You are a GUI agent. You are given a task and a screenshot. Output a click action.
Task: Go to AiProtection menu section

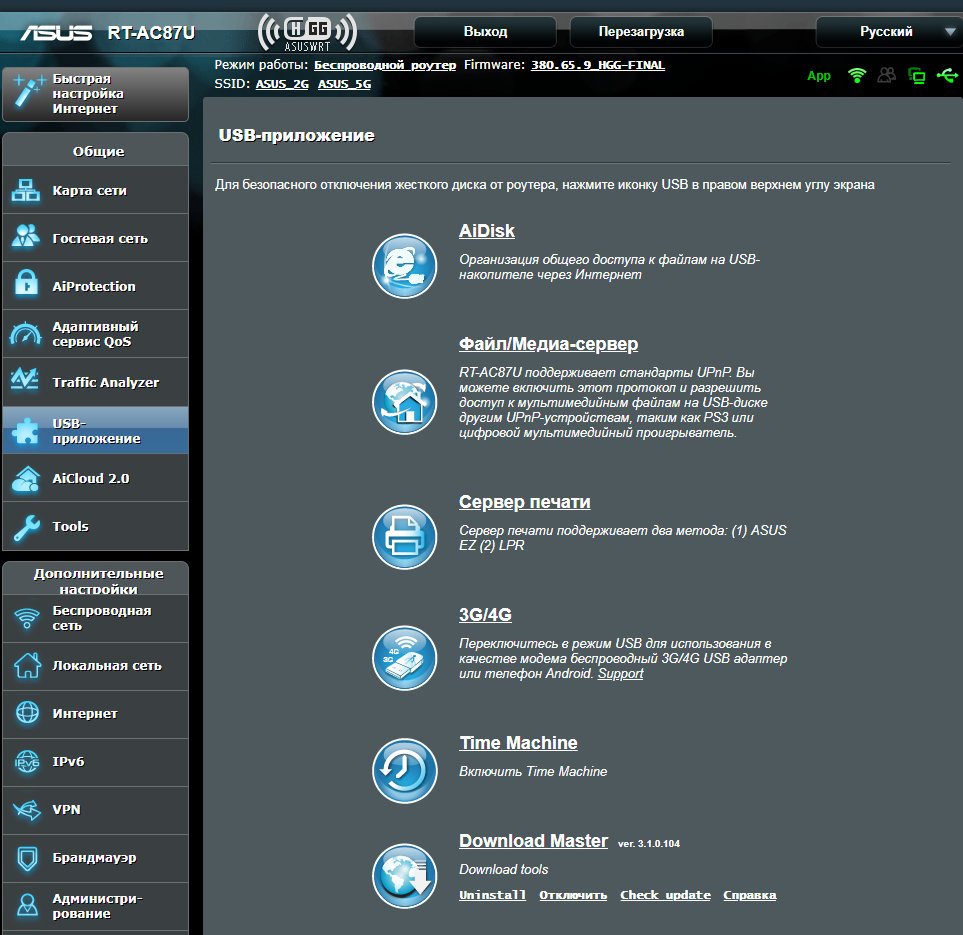tap(95, 286)
